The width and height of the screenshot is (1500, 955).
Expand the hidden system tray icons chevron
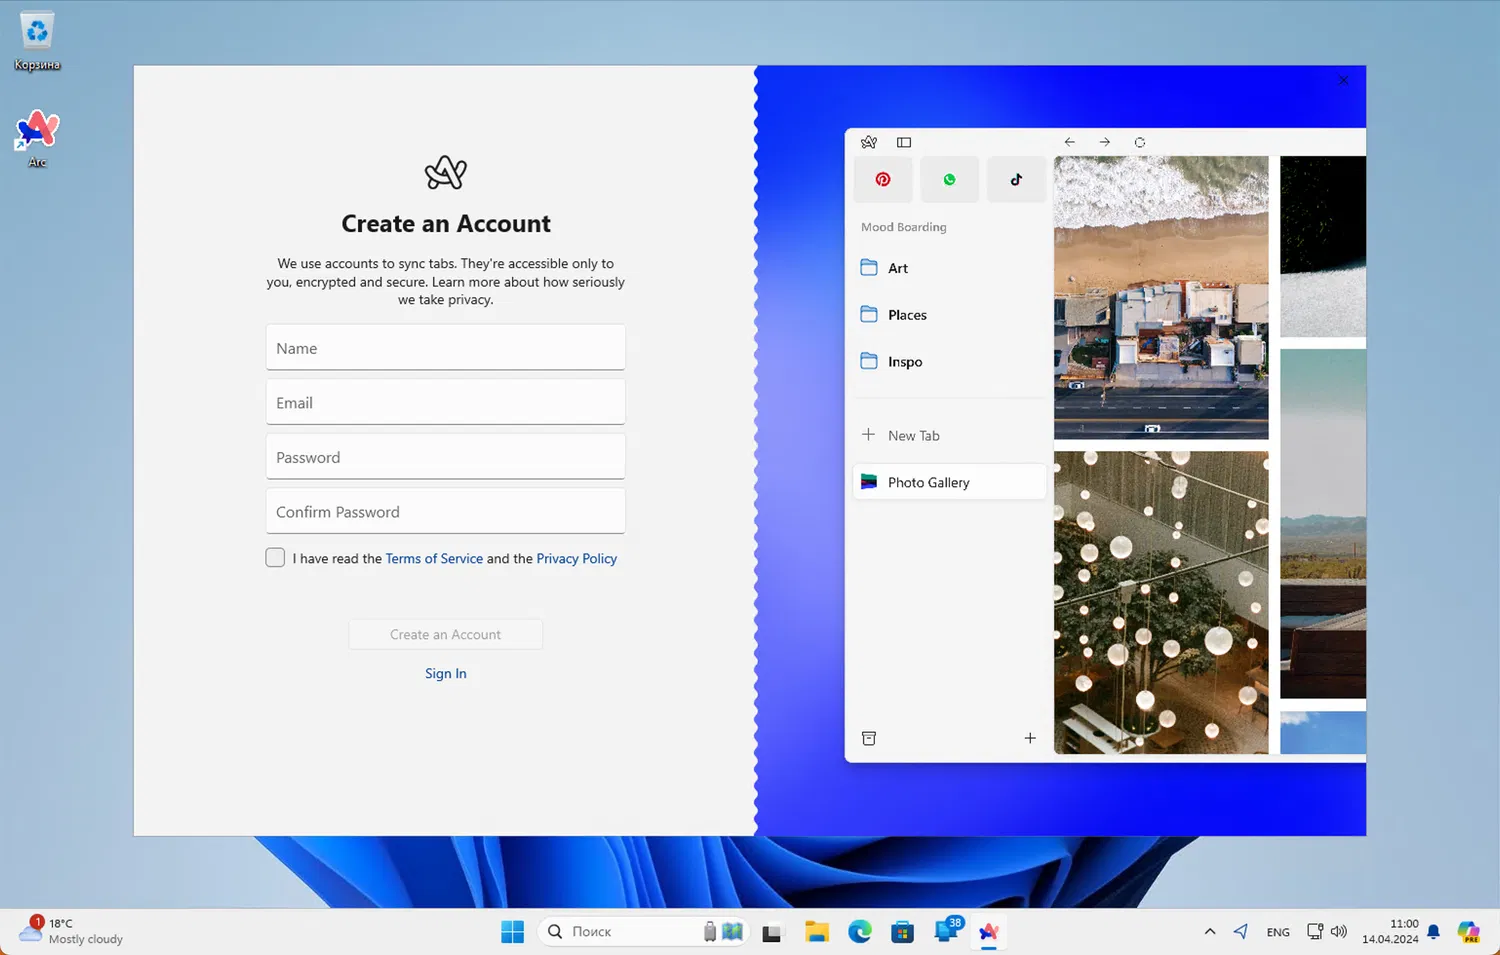1210,932
